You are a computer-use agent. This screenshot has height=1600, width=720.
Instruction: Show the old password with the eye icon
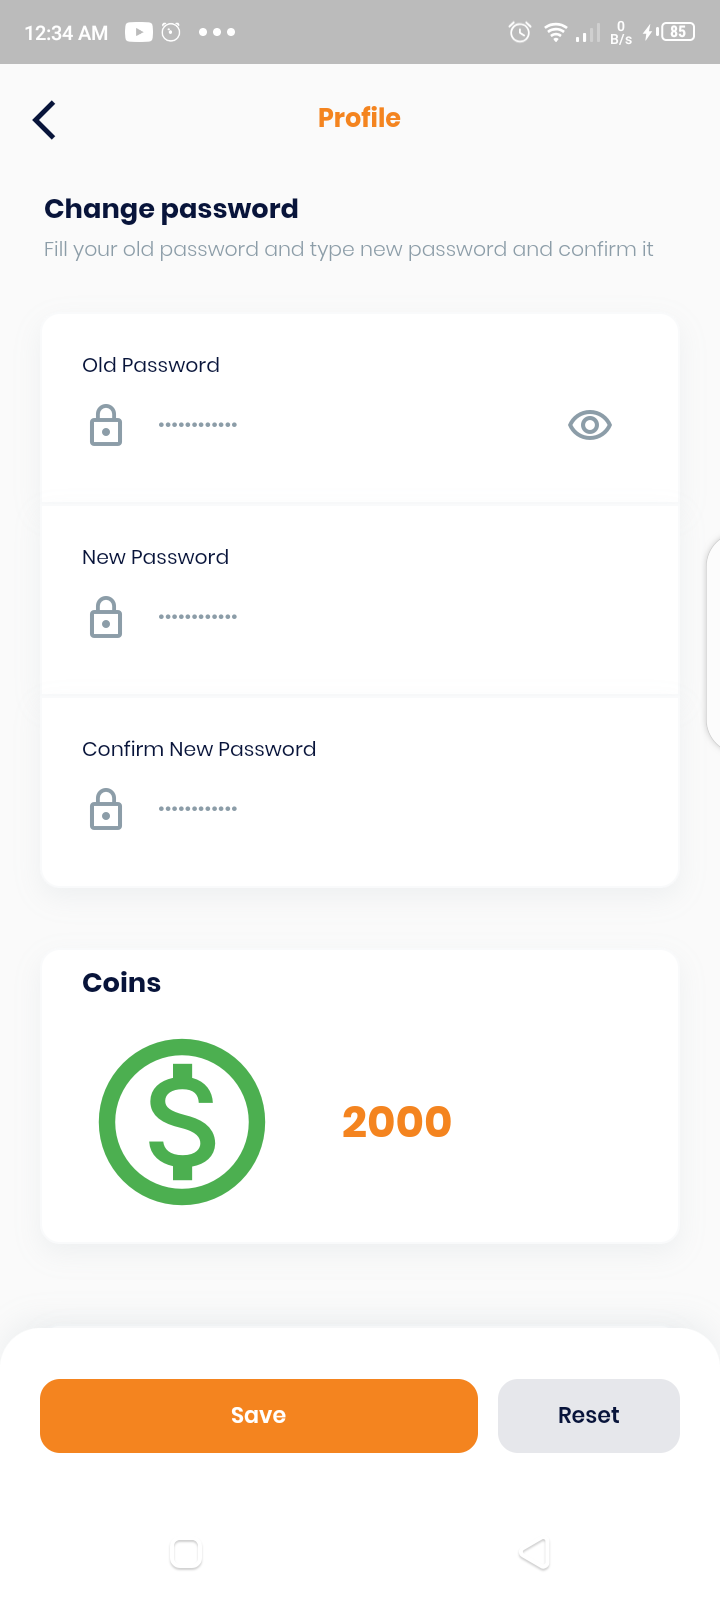[x=590, y=425]
